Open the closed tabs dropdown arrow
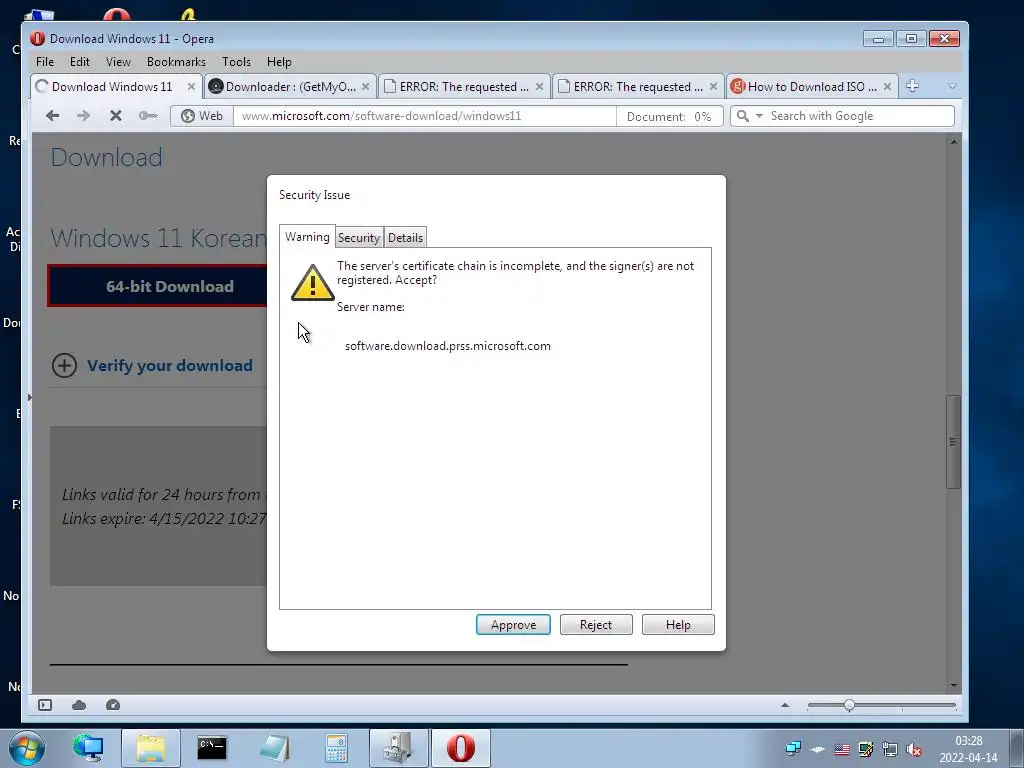This screenshot has height=768, width=1024. 952,86
